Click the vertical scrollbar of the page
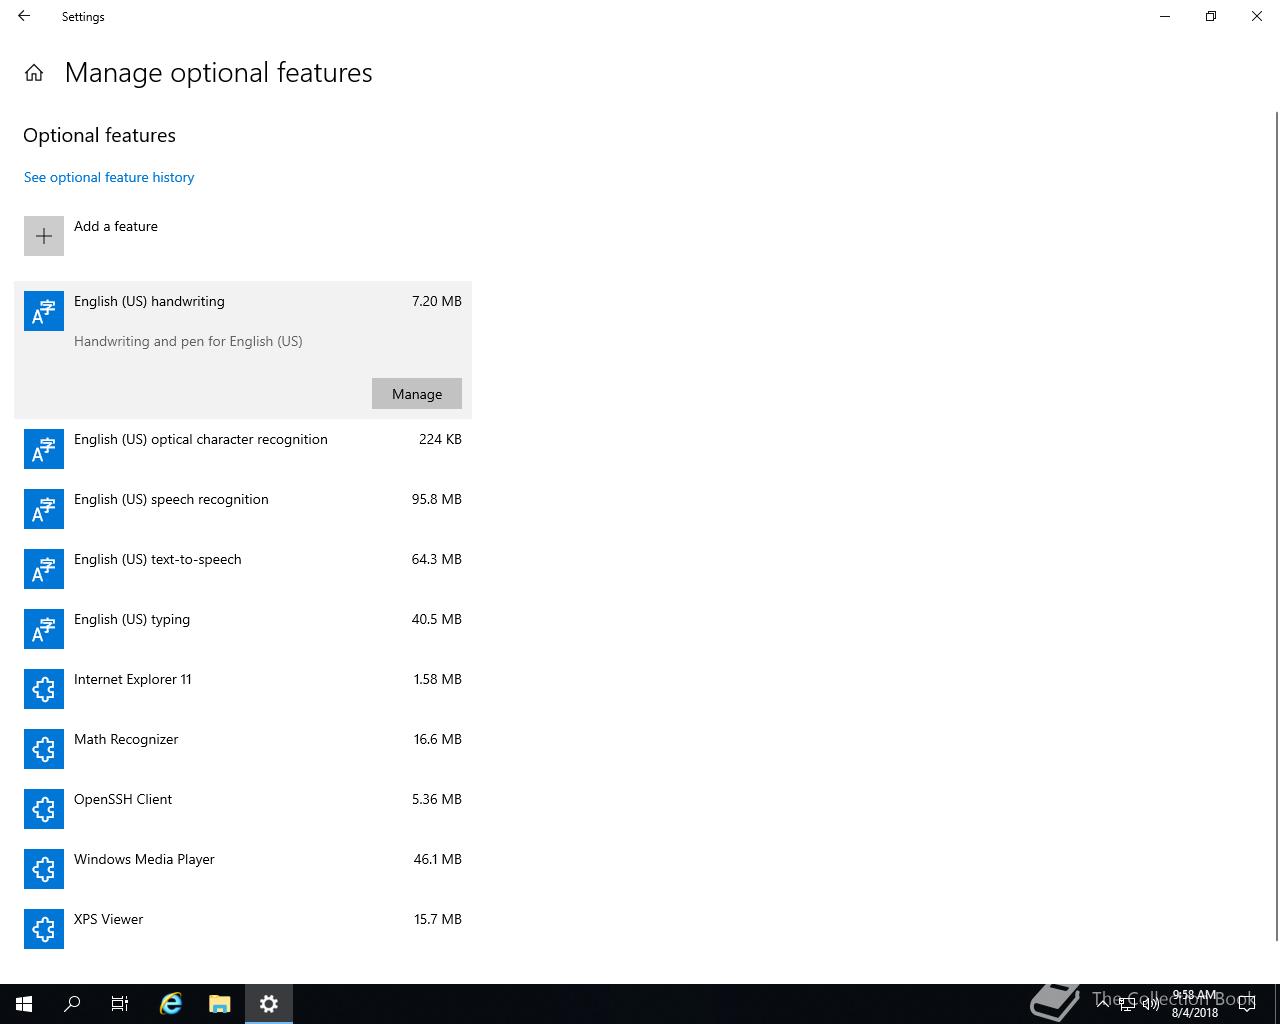Screen dimensions: 1280x1024 point(1276,525)
